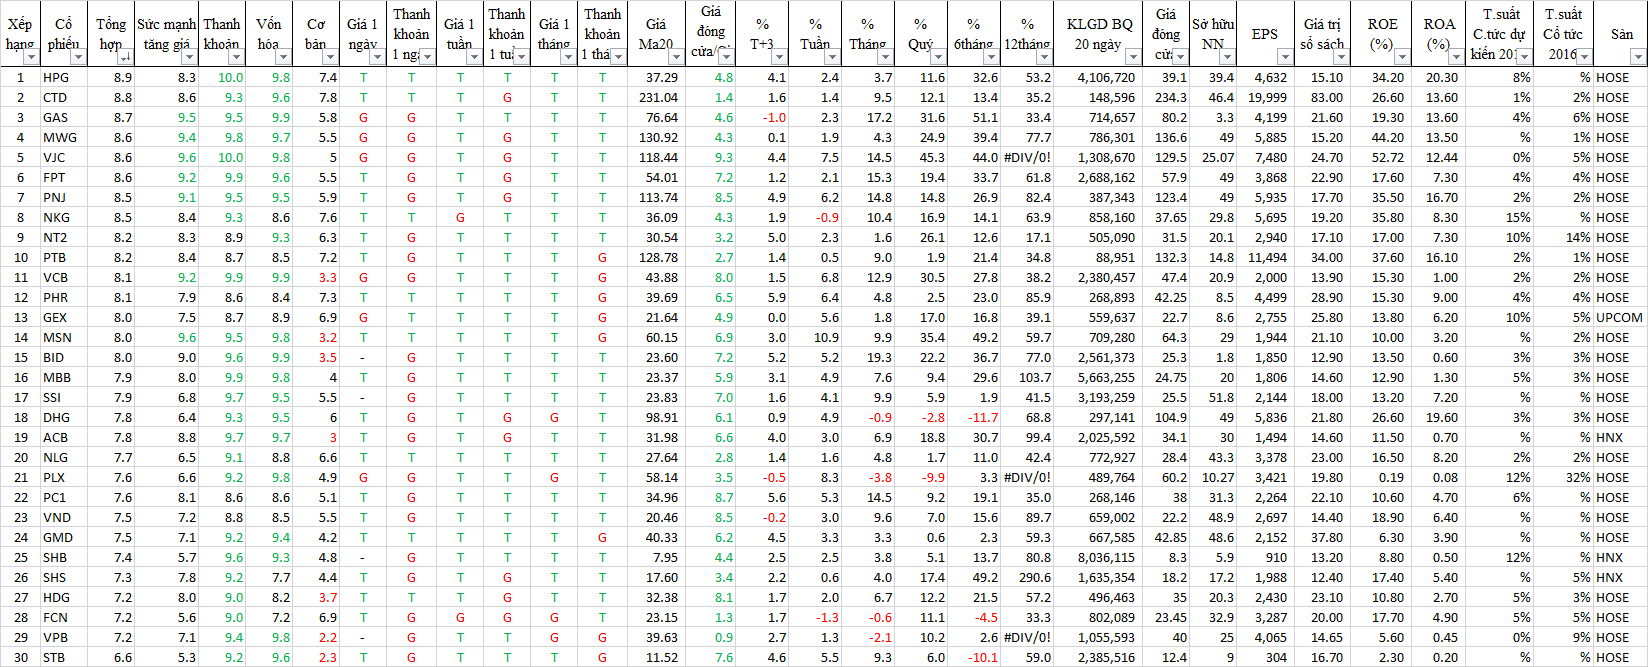
Task: Click the STB ticker cell
Action: 64,657
